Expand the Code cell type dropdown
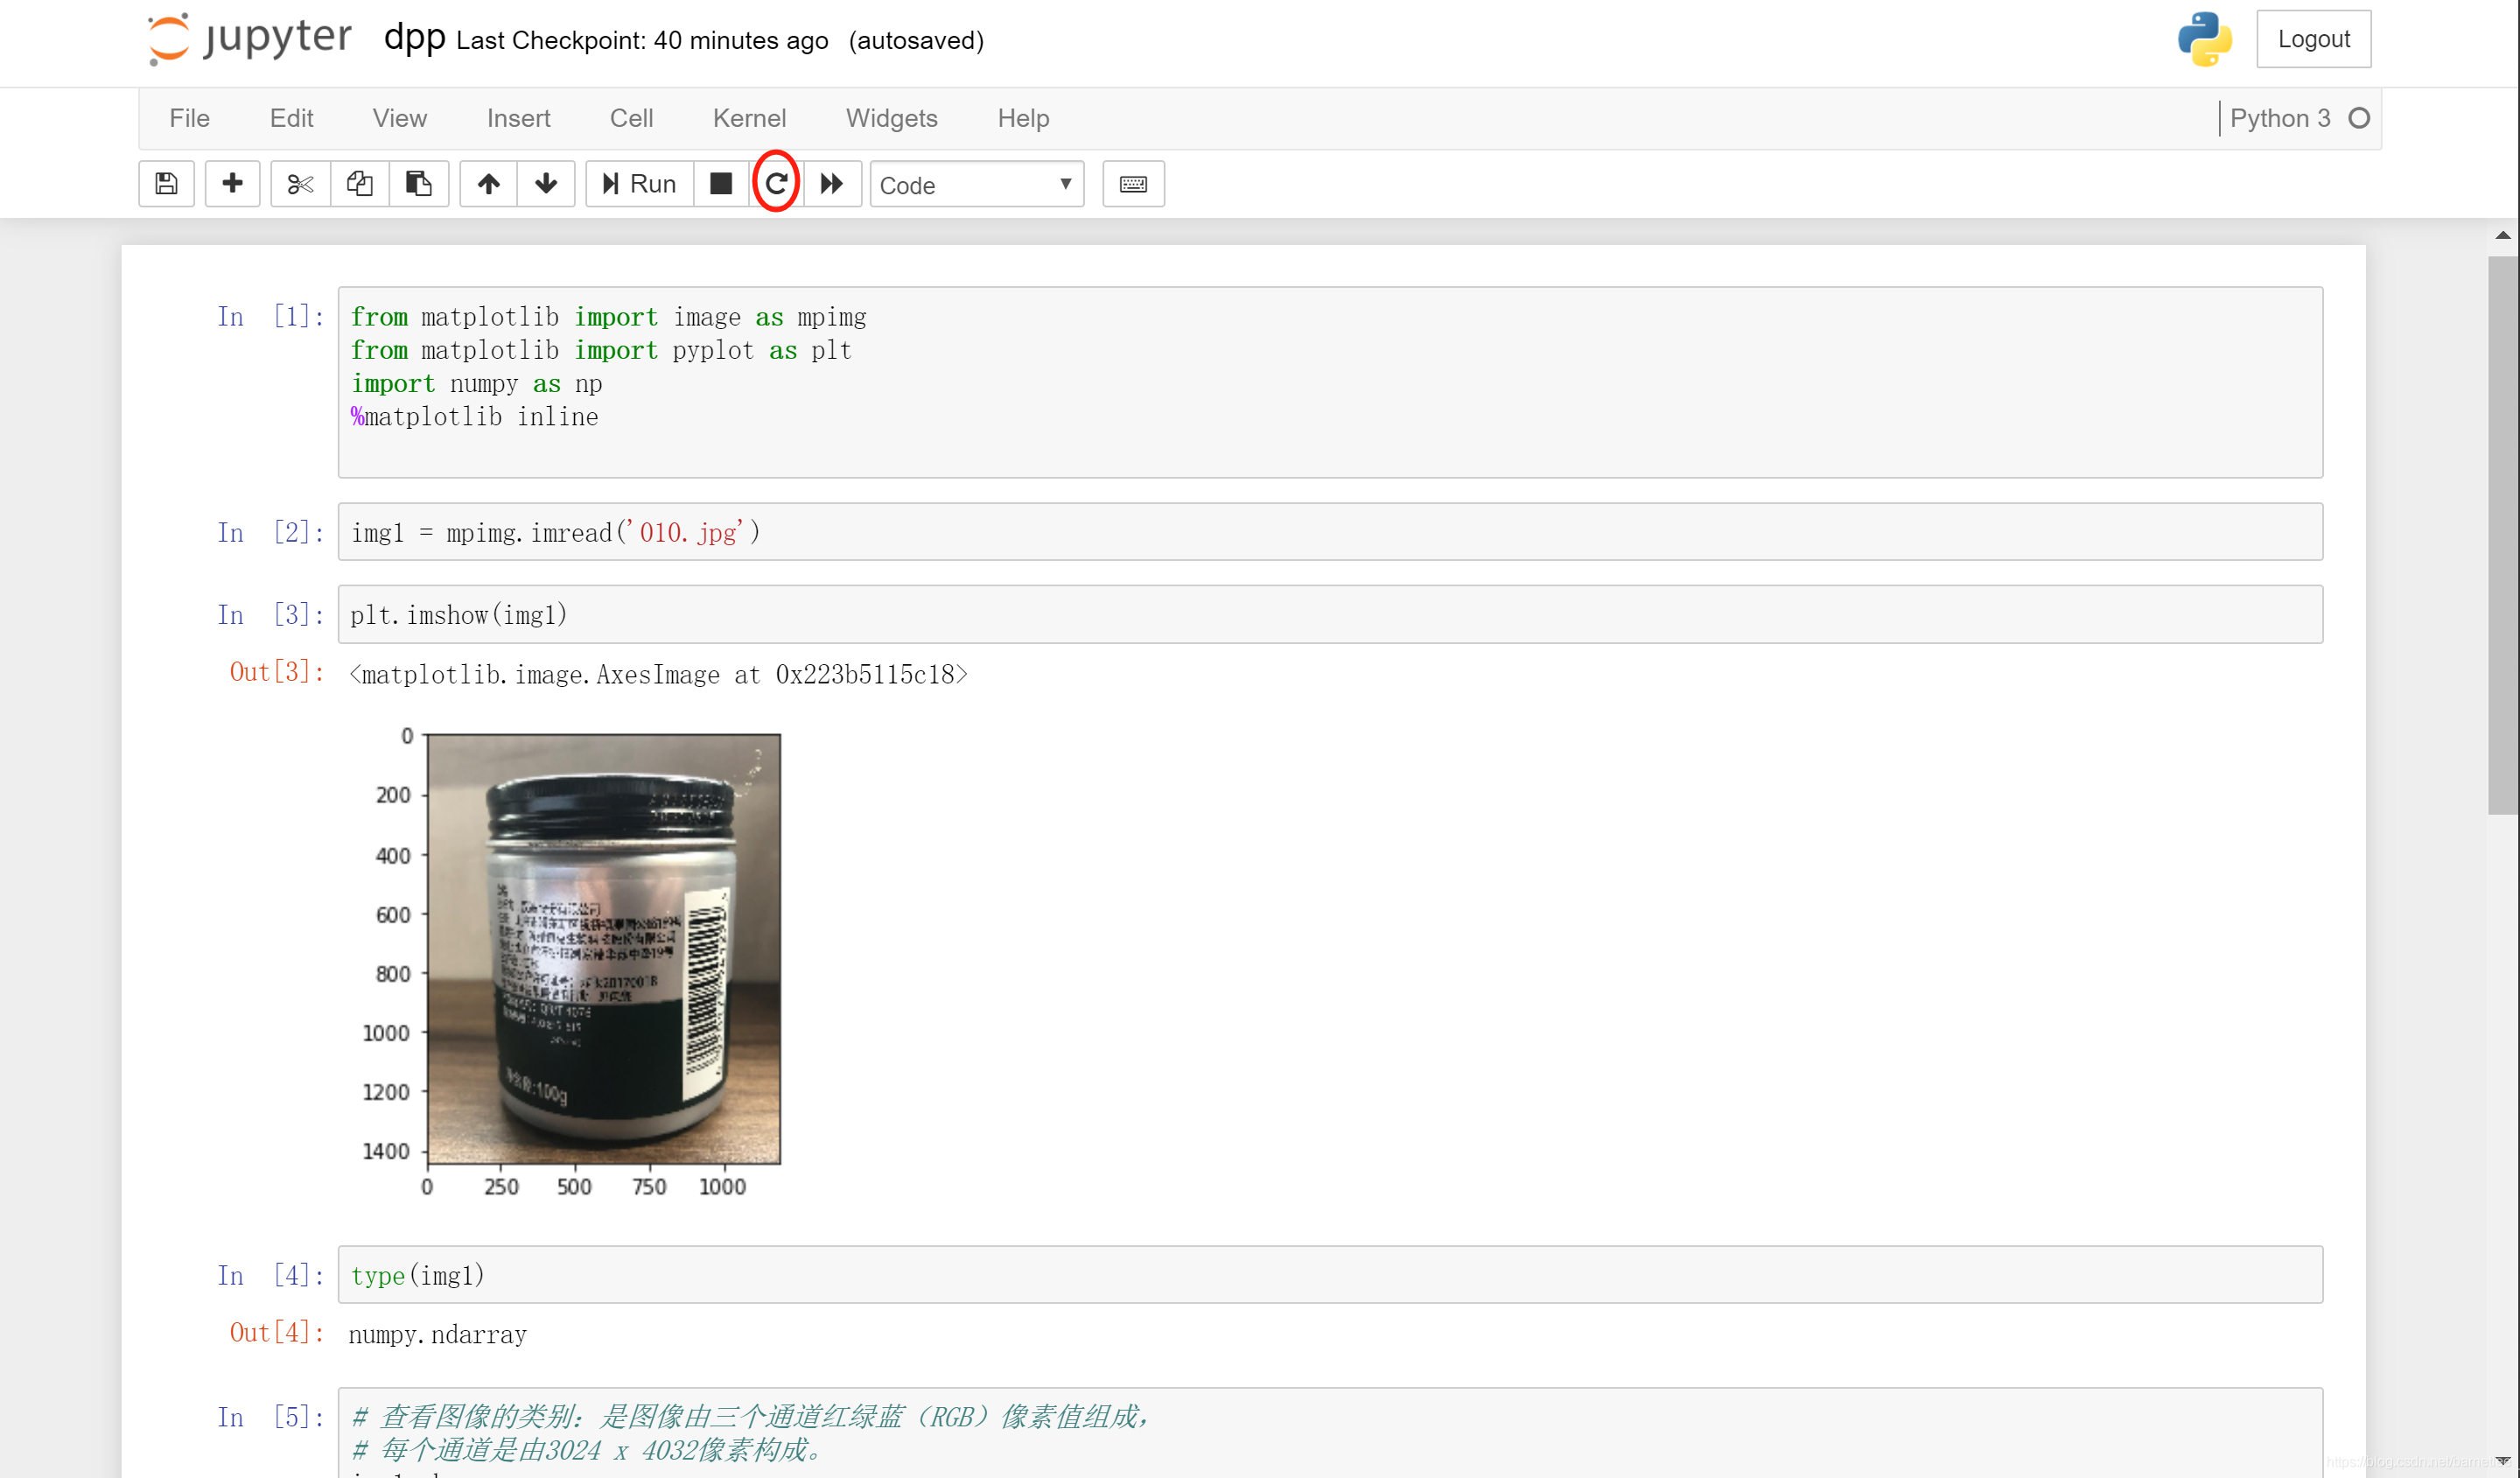This screenshot has width=2520, height=1478. click(976, 185)
